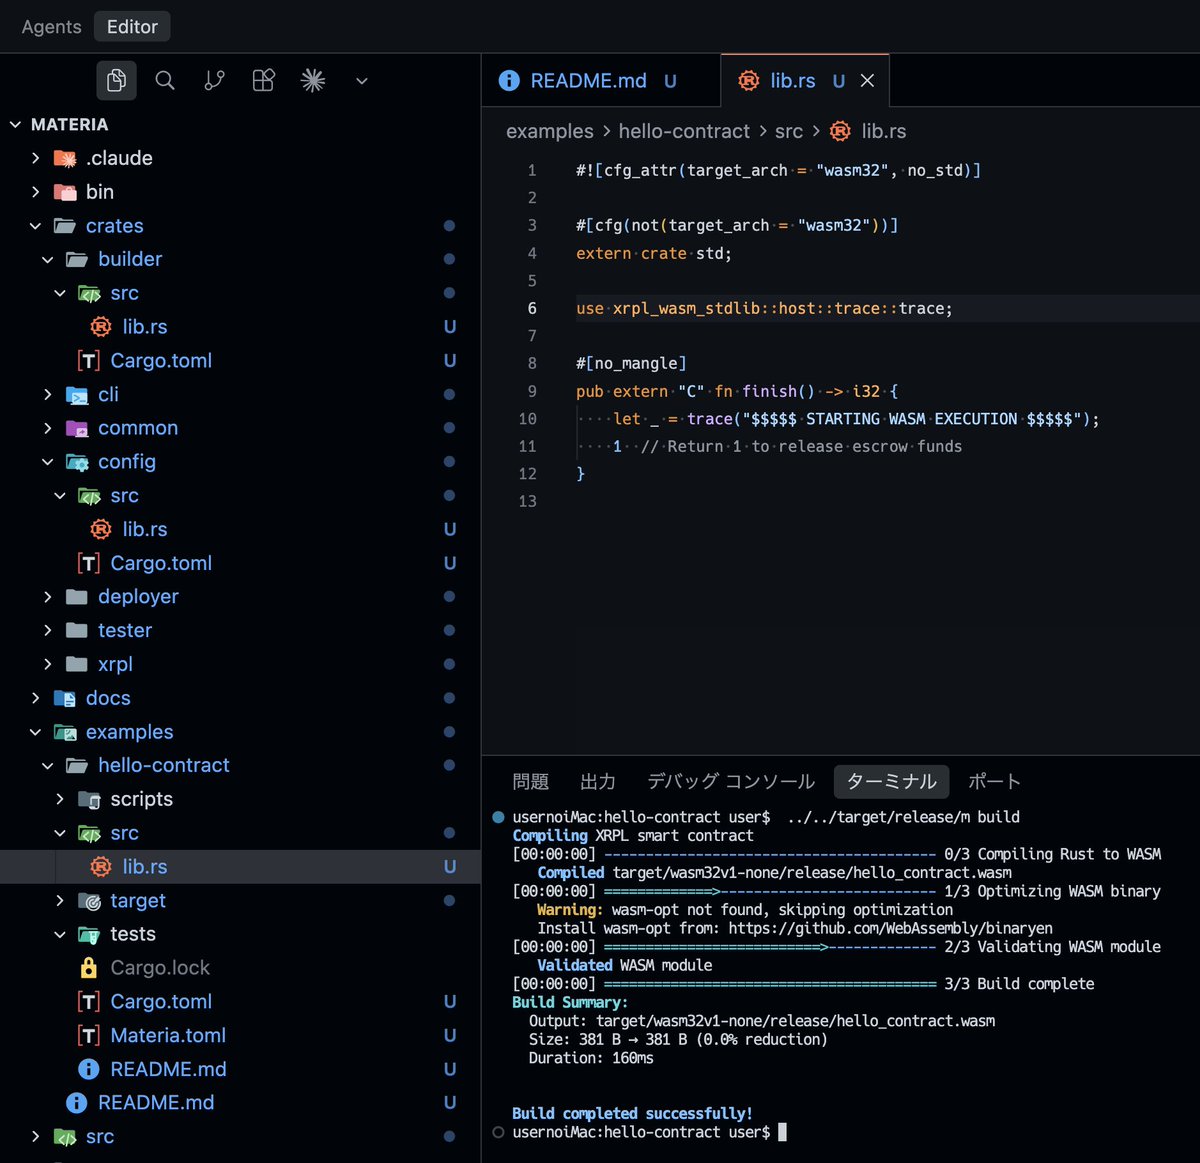Click the Materia.toml file type icon
The width and height of the screenshot is (1200, 1163).
[x=89, y=1035]
